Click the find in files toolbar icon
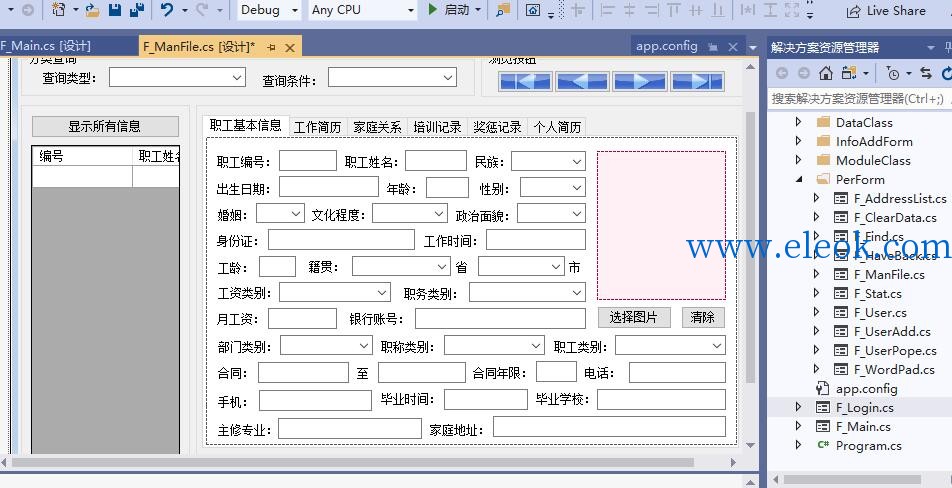952x488 pixels. [x=503, y=10]
